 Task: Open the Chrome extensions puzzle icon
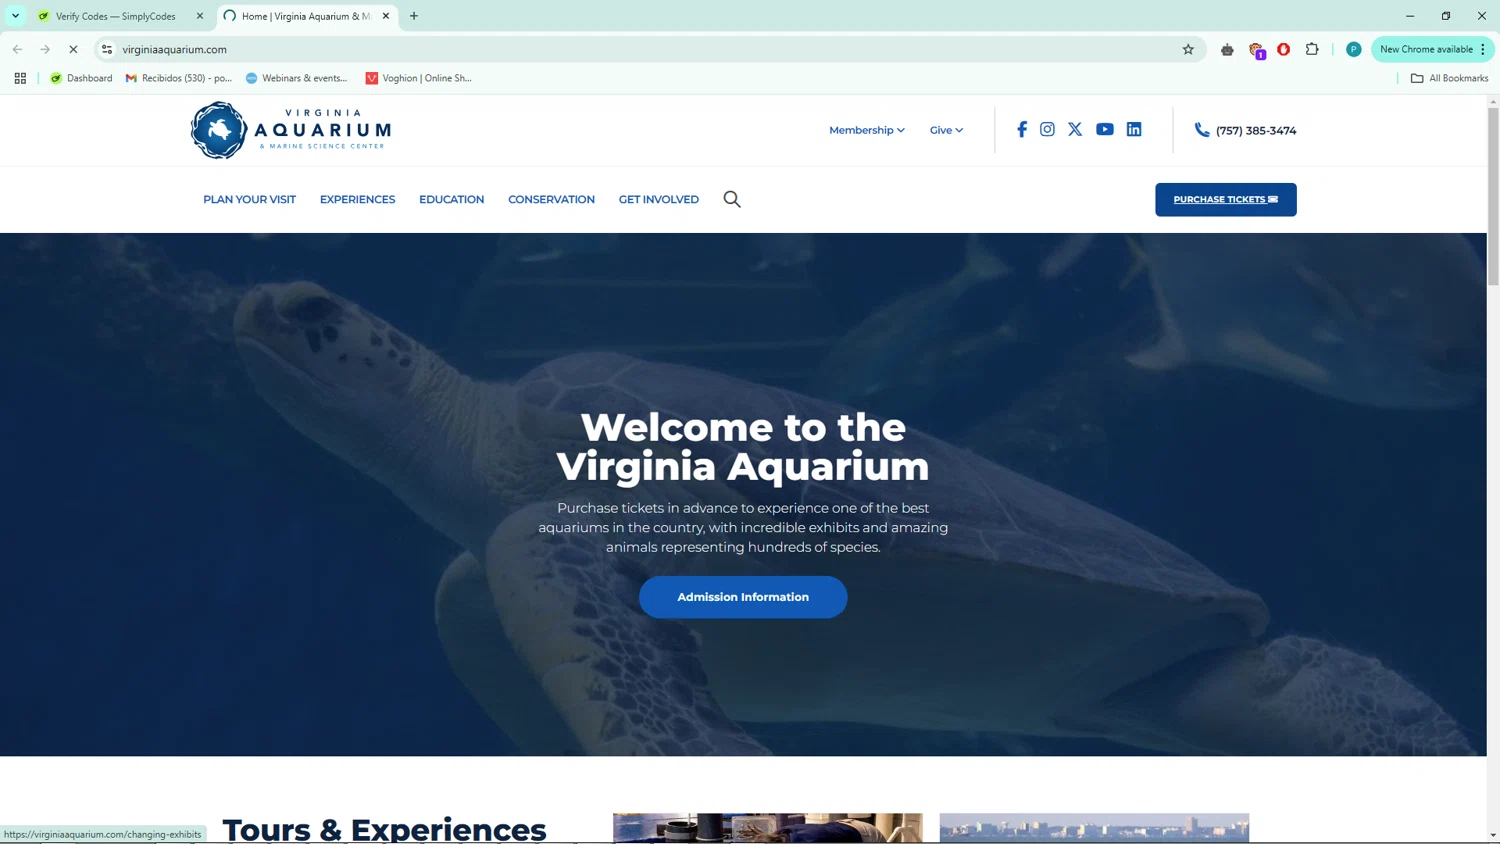coord(1312,49)
